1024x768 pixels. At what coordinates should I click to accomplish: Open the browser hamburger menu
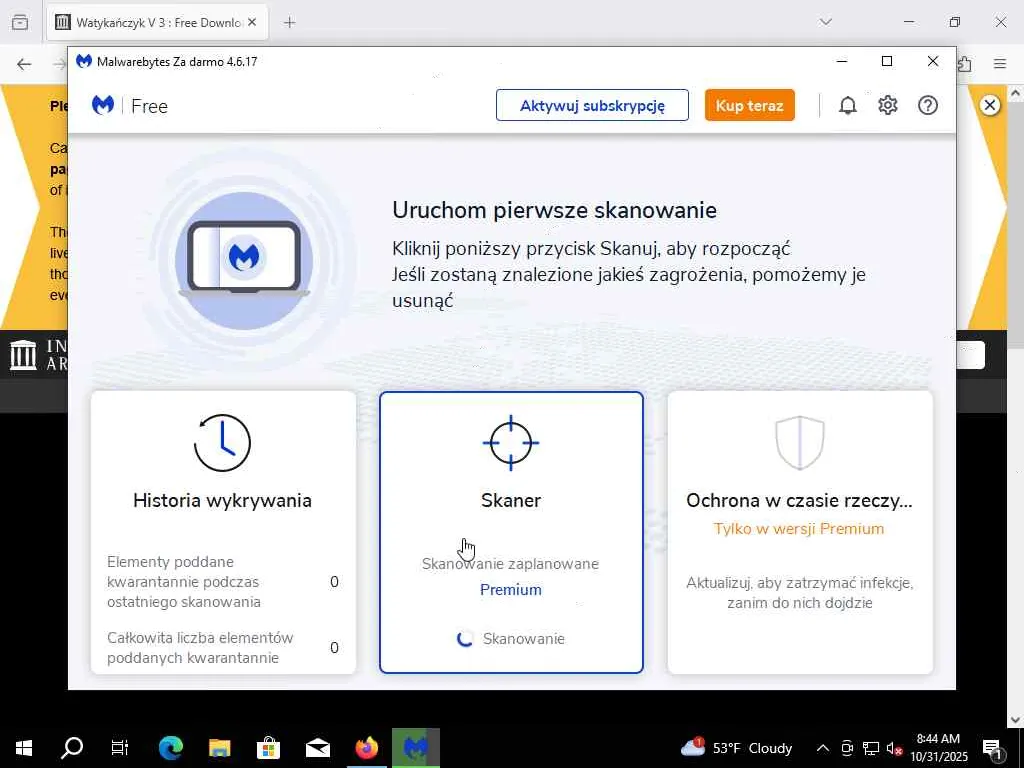pos(1000,64)
